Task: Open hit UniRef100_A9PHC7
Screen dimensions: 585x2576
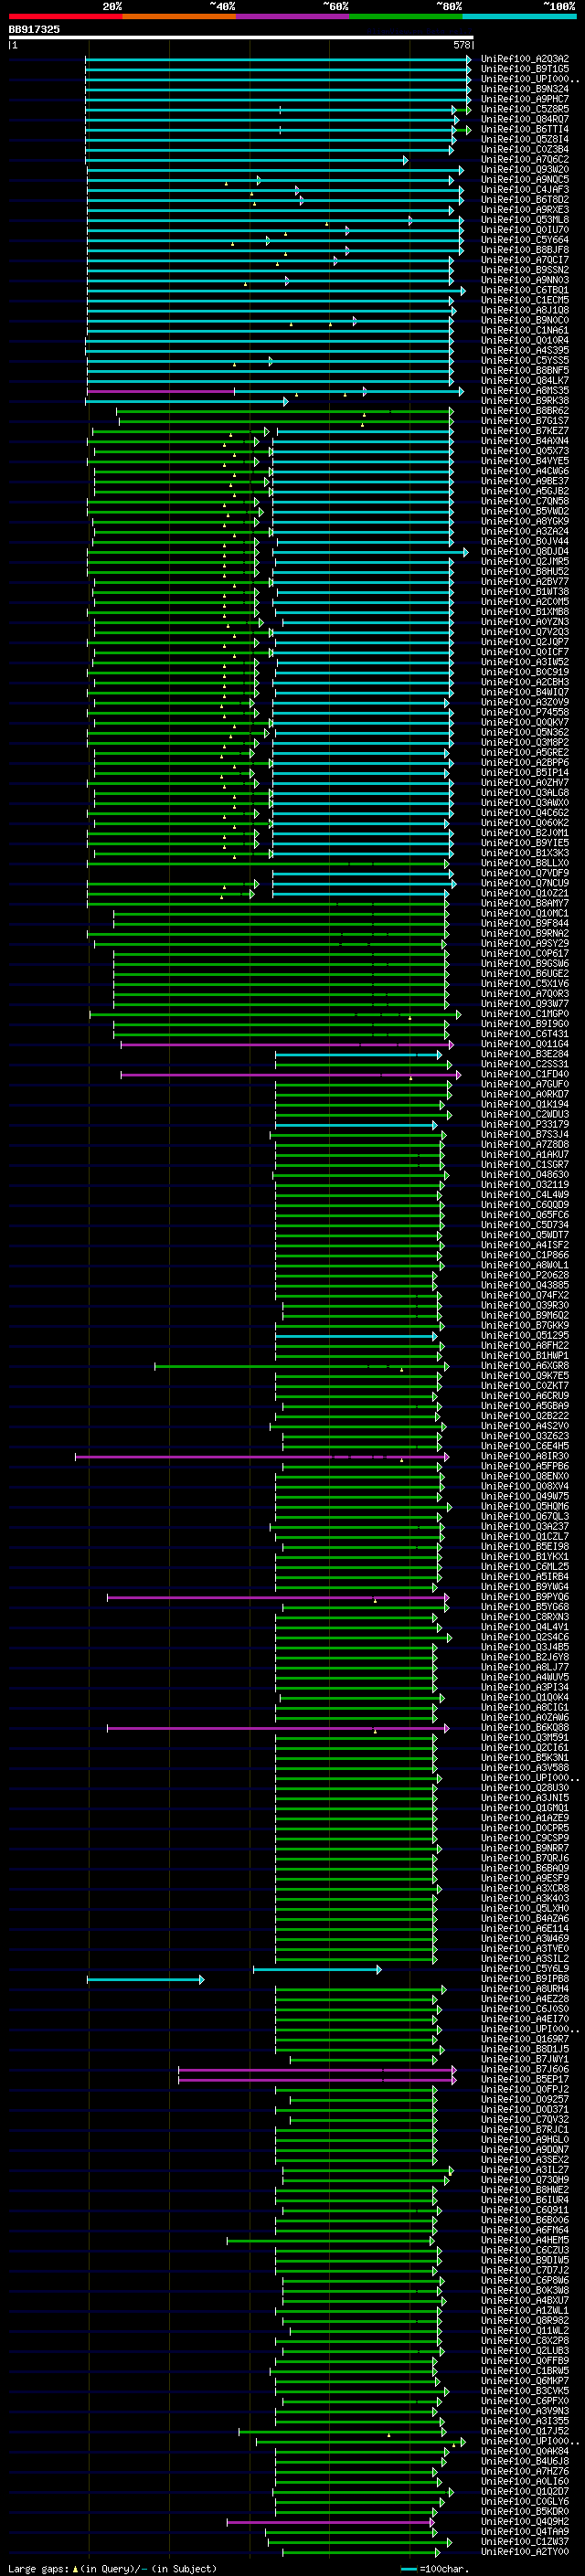Action: (525, 99)
